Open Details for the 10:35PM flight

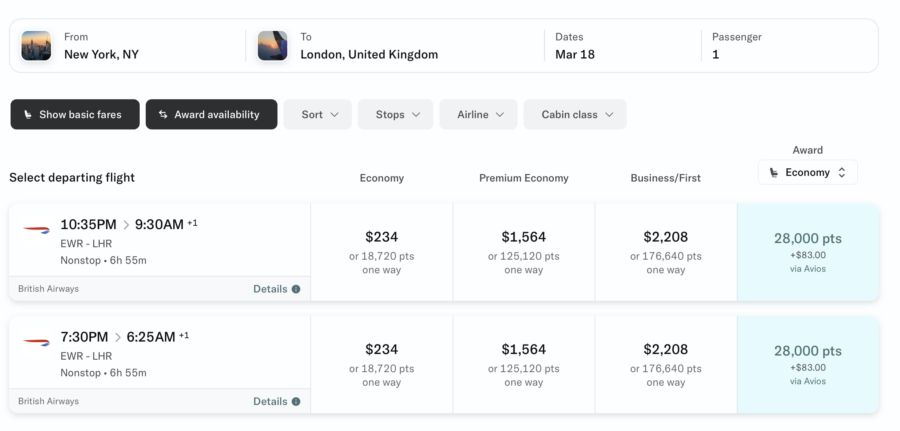click(x=277, y=289)
